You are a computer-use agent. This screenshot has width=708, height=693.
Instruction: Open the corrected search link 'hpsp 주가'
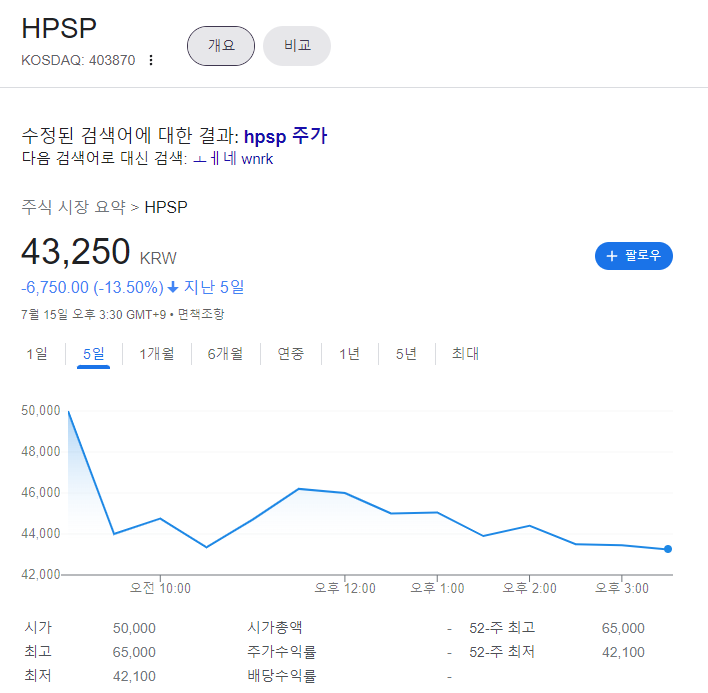coord(285,136)
